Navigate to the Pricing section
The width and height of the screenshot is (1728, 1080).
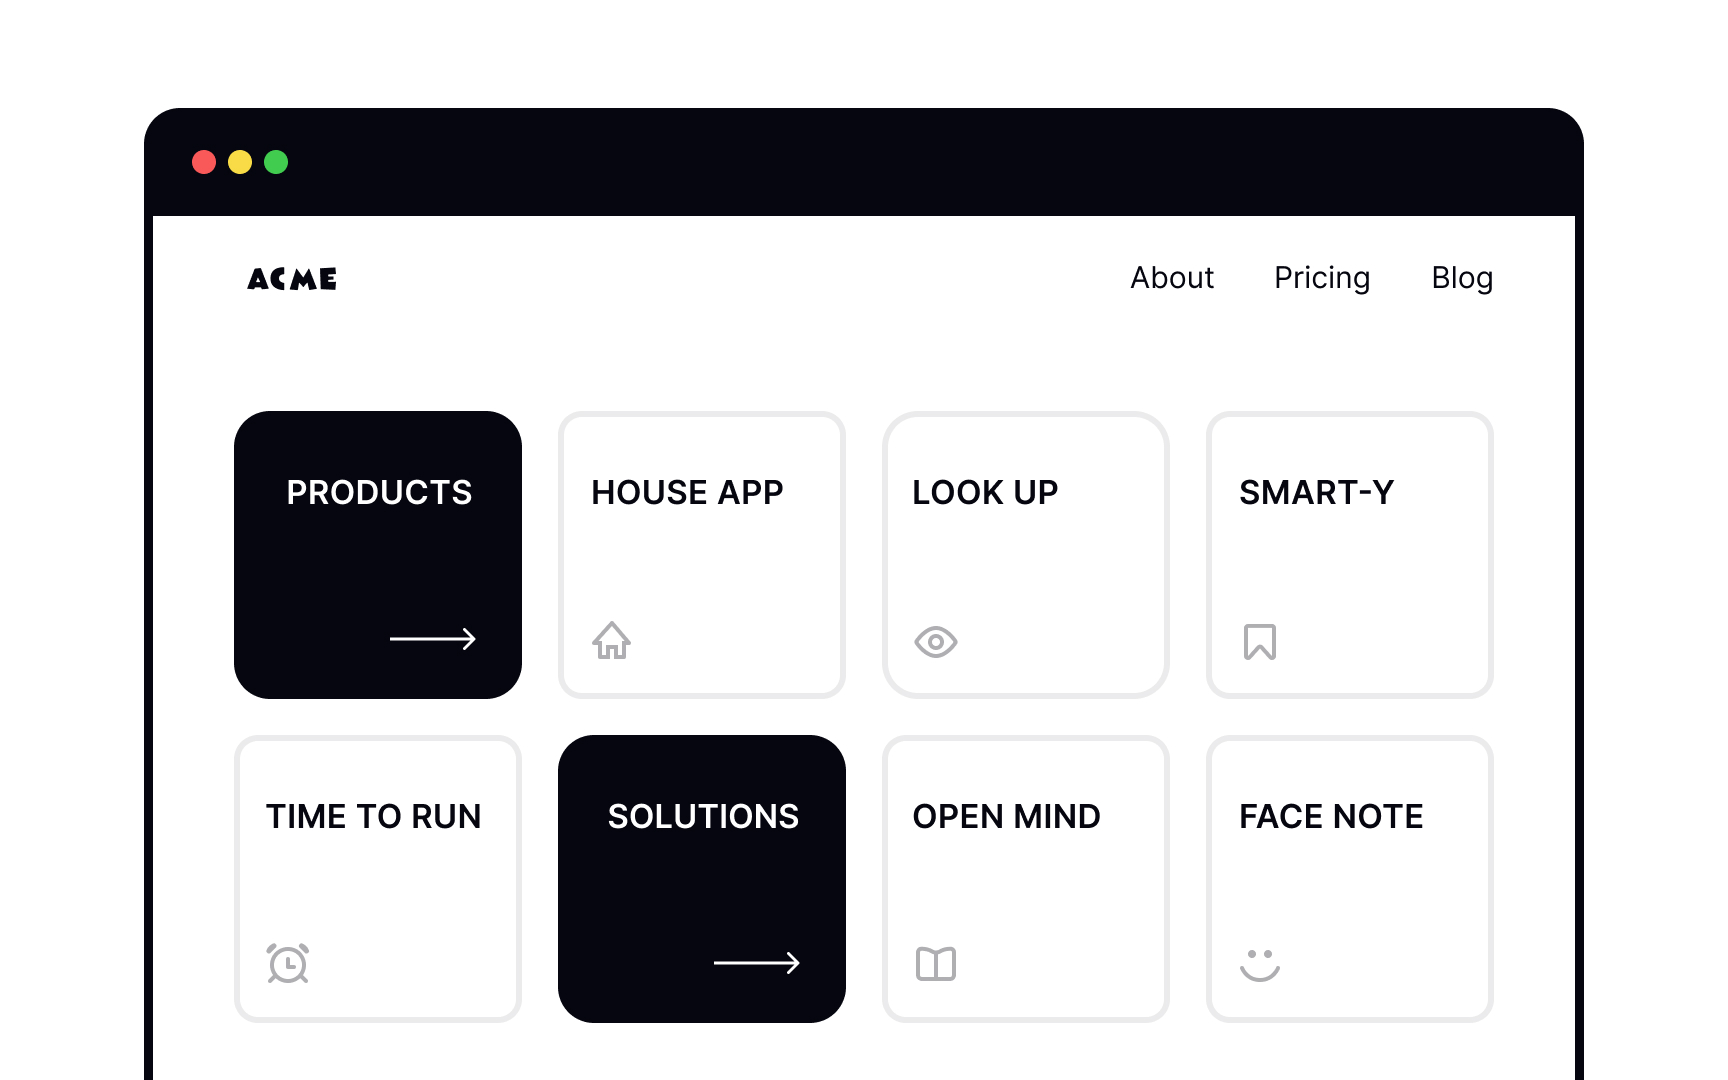pos(1322,278)
